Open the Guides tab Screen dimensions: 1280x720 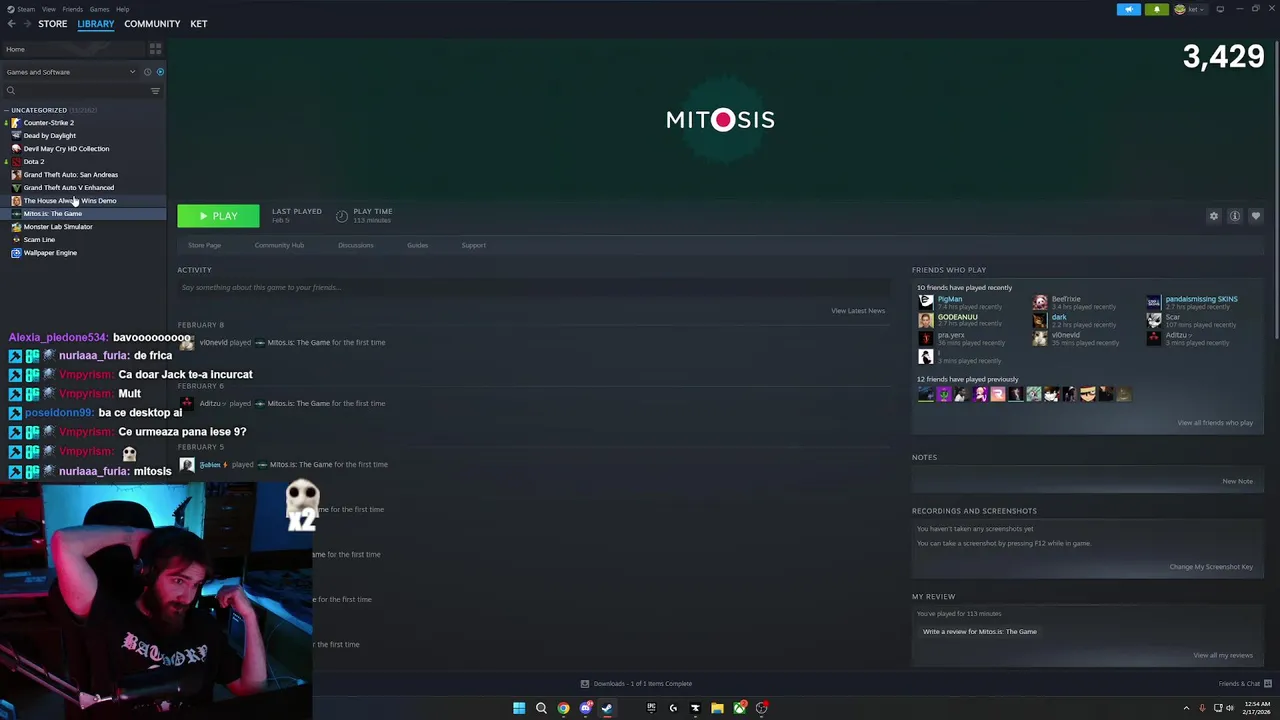pos(417,245)
